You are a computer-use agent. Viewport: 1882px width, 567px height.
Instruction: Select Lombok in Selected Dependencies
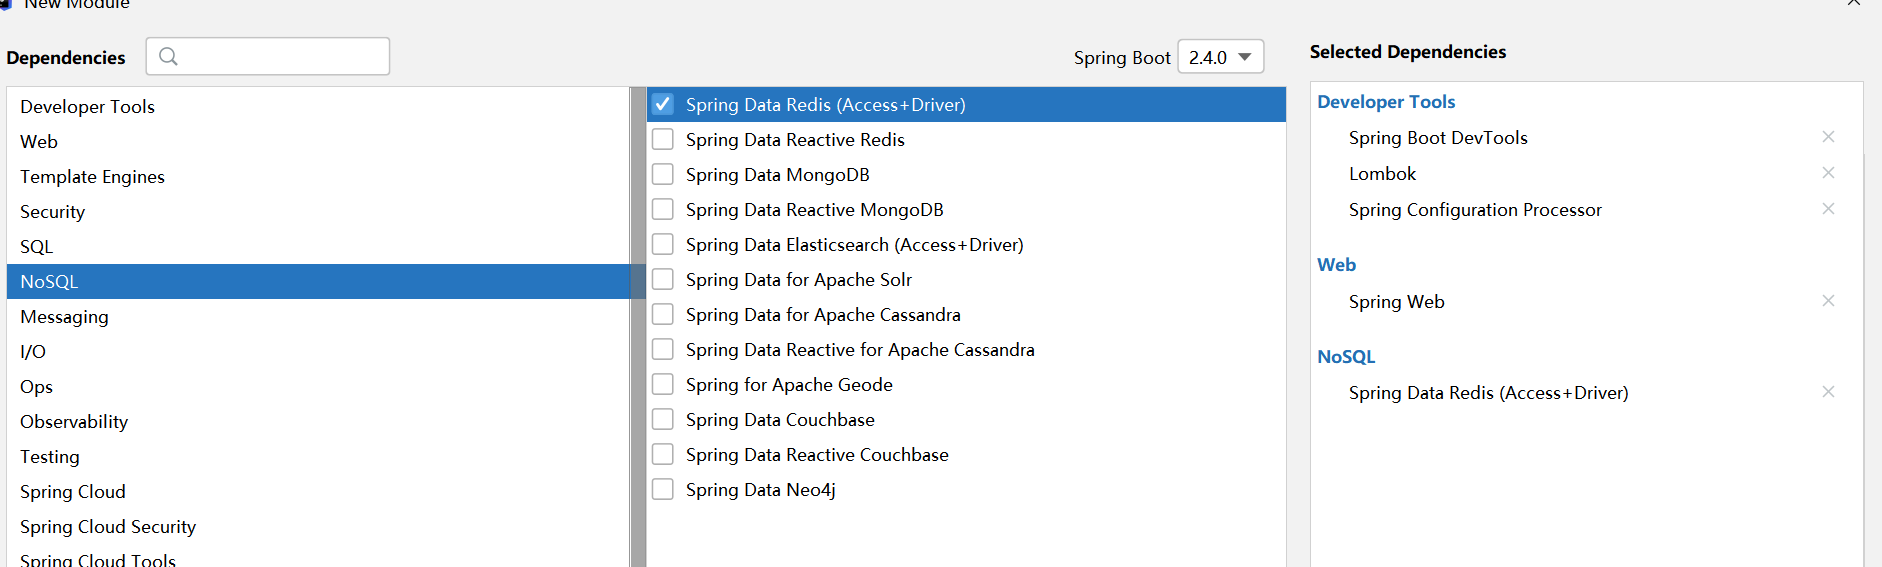pos(1382,173)
